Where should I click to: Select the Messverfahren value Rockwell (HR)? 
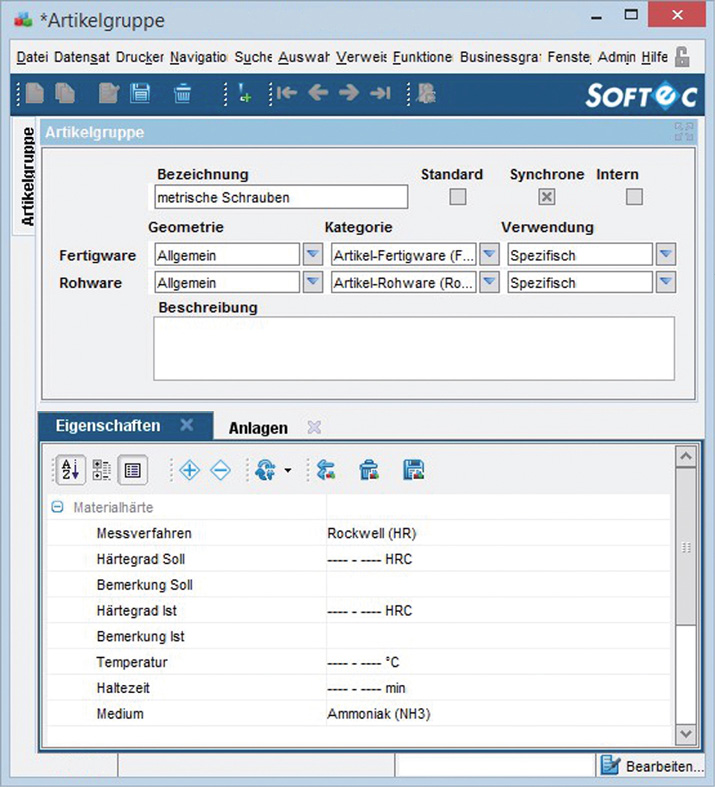pos(372,533)
